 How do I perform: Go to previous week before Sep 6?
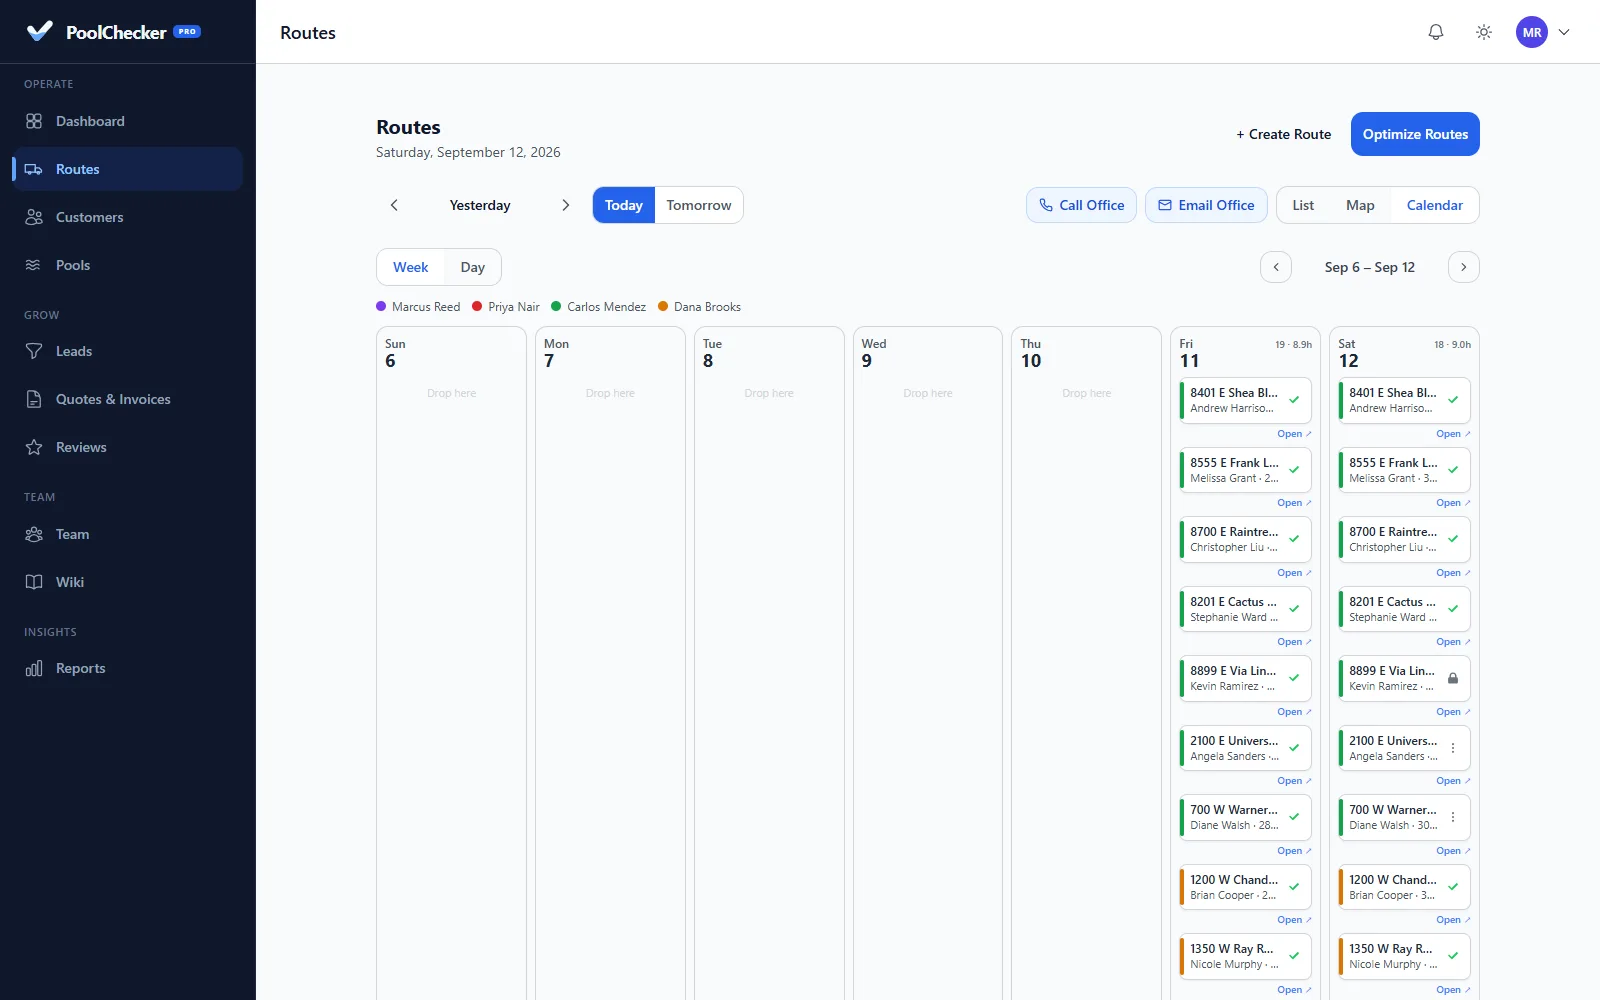(1276, 267)
